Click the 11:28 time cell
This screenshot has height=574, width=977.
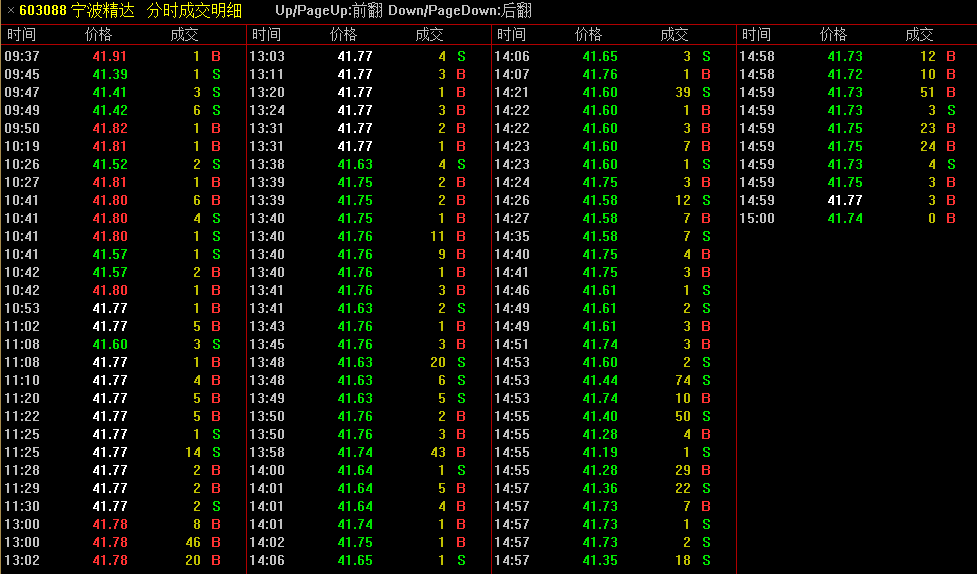(22, 471)
